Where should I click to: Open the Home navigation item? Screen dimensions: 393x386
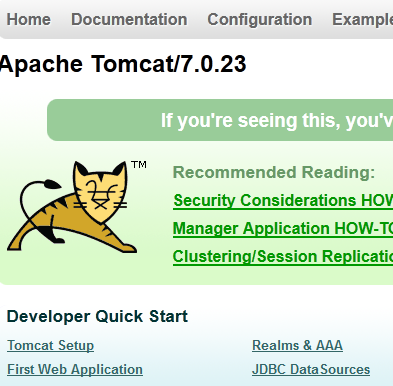tap(29, 19)
